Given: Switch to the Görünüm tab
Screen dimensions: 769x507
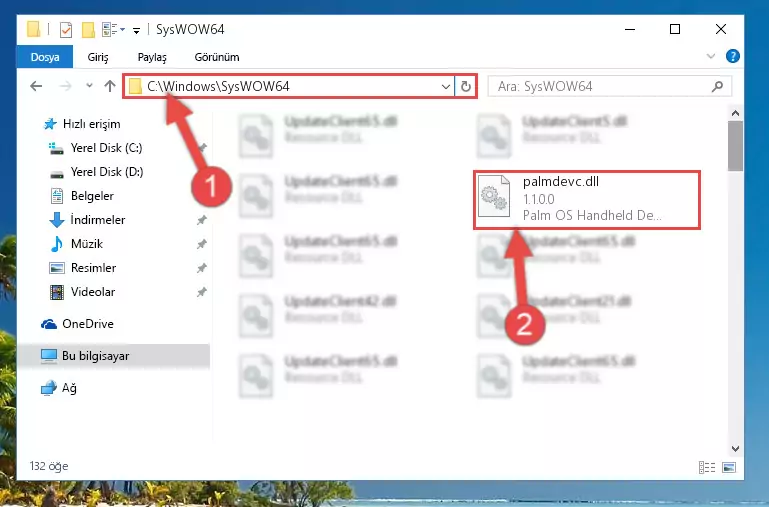Looking at the screenshot, I should pos(217,57).
